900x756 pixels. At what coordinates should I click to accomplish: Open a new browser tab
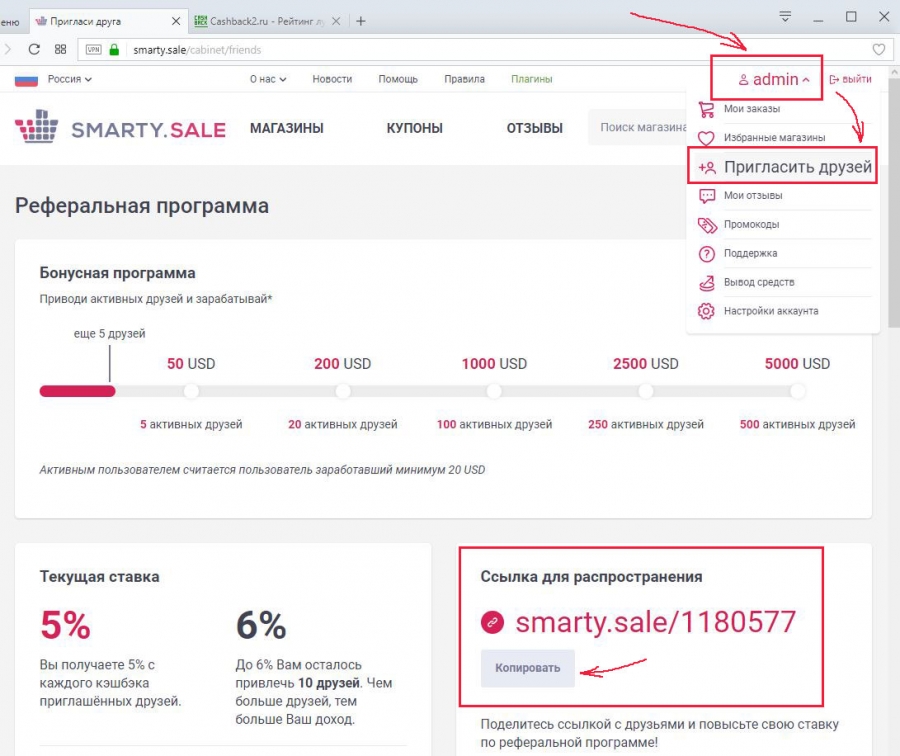coord(360,21)
